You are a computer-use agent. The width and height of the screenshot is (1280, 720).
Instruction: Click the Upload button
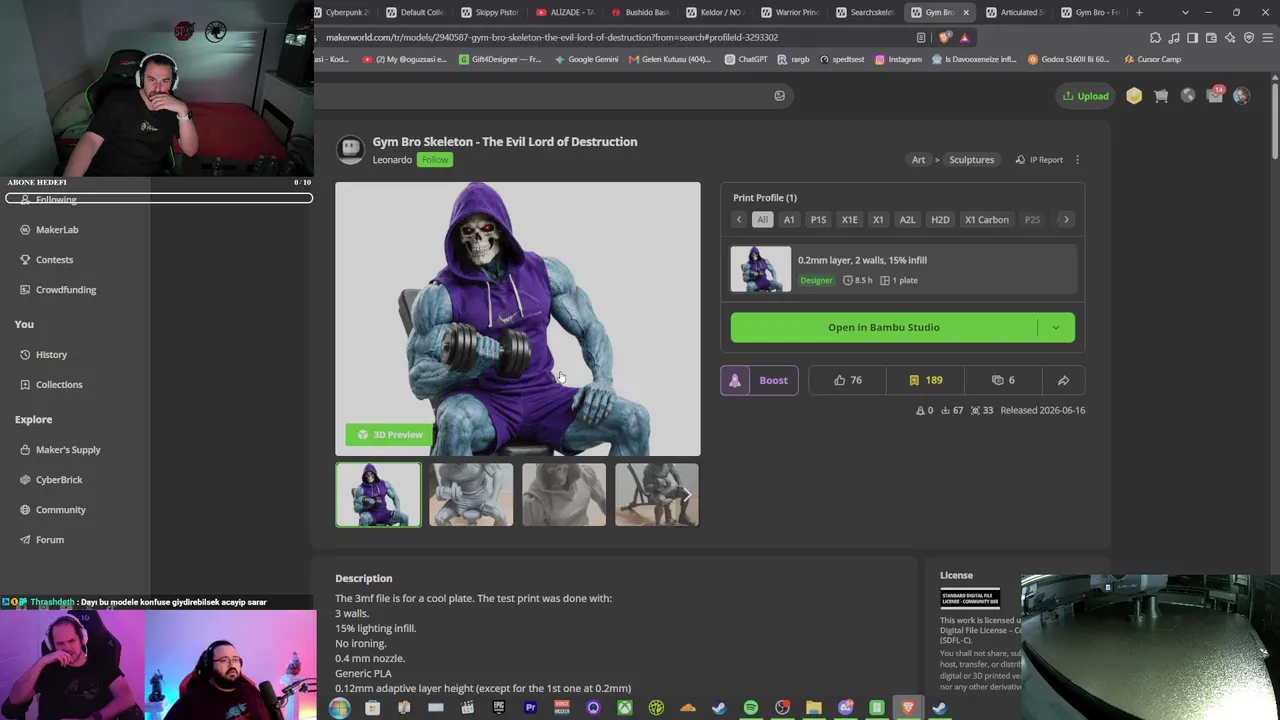point(1086,96)
